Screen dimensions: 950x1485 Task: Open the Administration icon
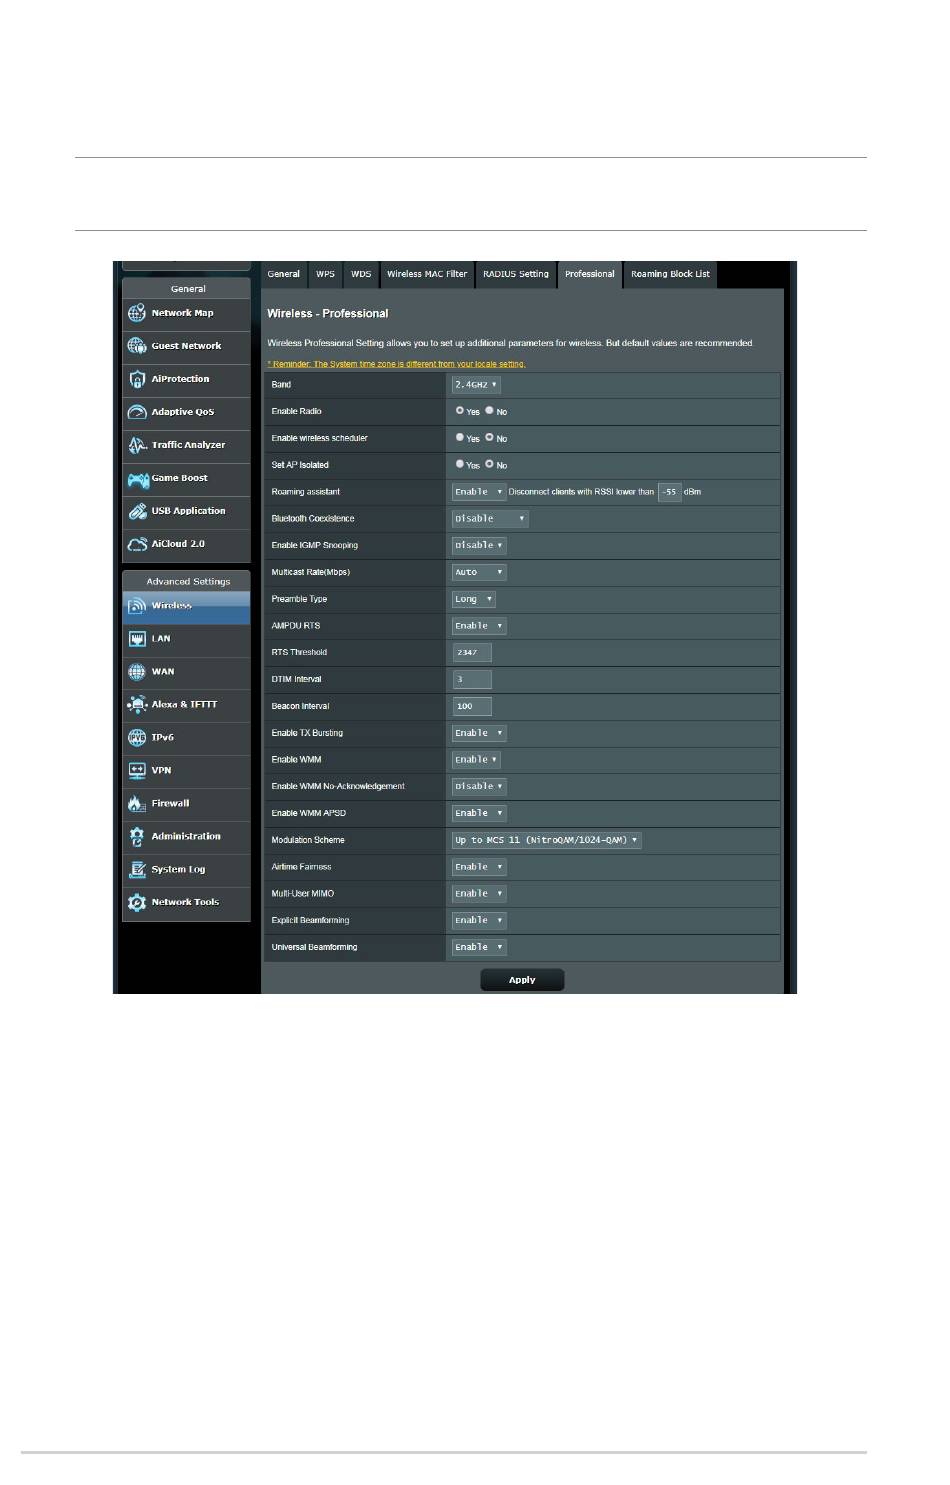[137, 837]
